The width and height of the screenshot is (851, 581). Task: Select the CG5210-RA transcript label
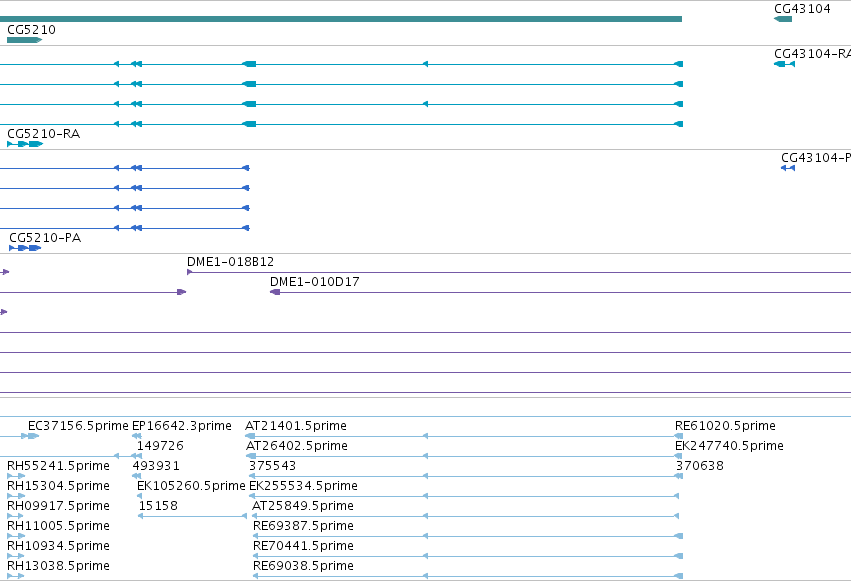point(43,133)
